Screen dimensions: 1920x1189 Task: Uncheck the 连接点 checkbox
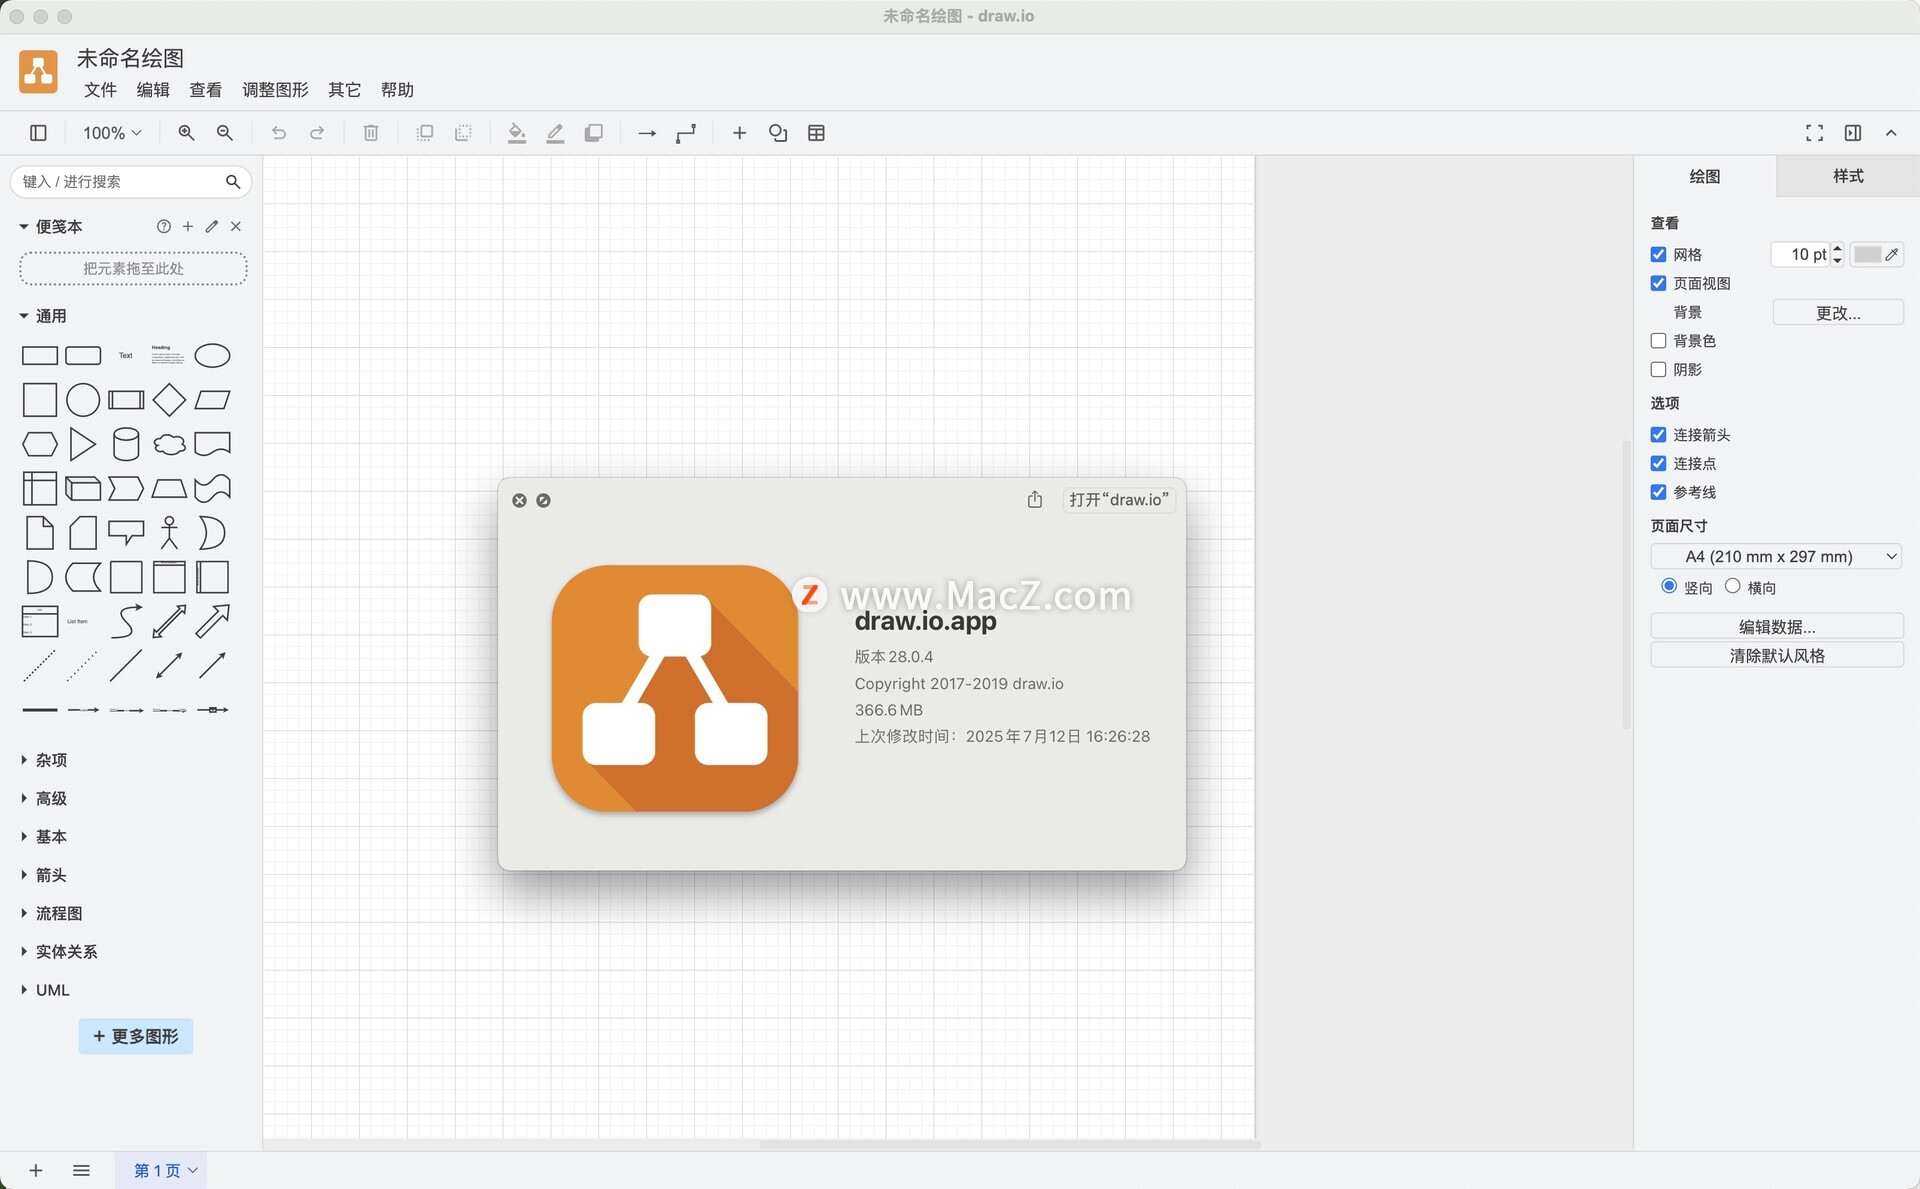pyautogui.click(x=1658, y=464)
